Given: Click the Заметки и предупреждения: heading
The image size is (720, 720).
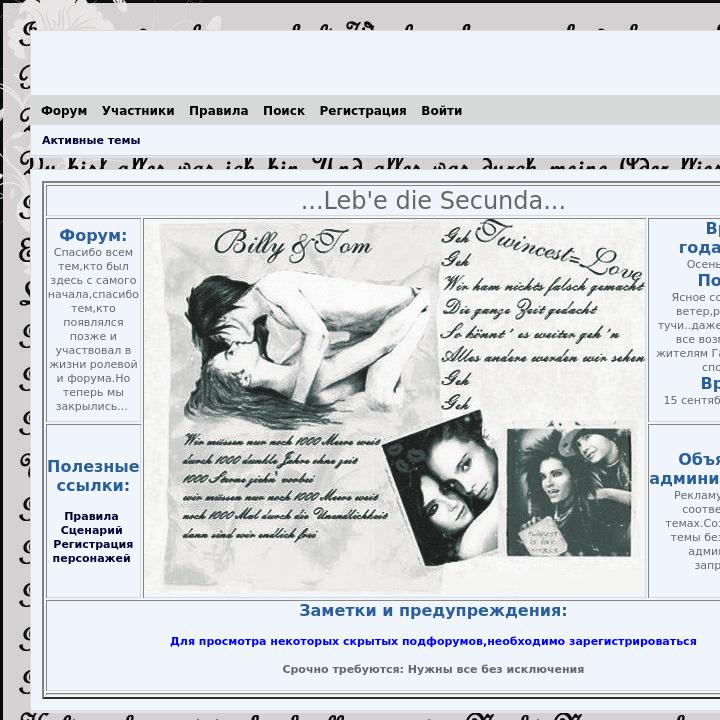Looking at the screenshot, I should (433, 610).
